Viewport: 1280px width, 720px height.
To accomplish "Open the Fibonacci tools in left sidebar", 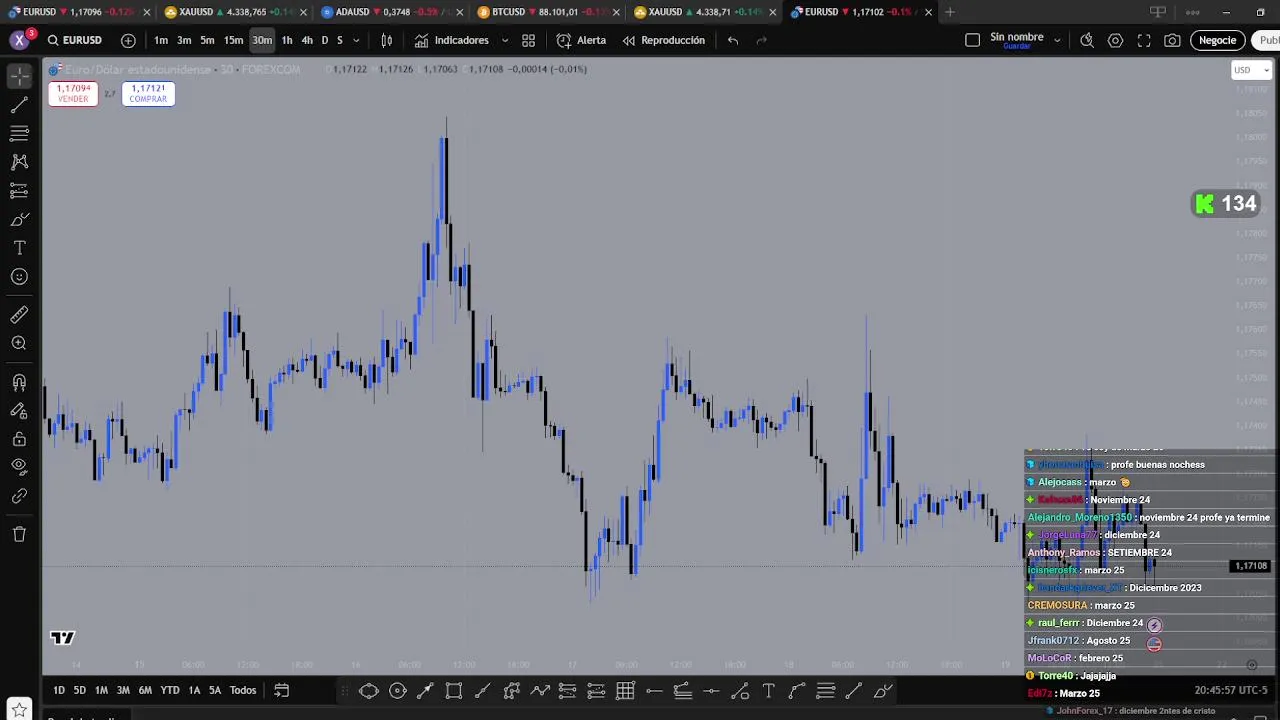I will 19,133.
